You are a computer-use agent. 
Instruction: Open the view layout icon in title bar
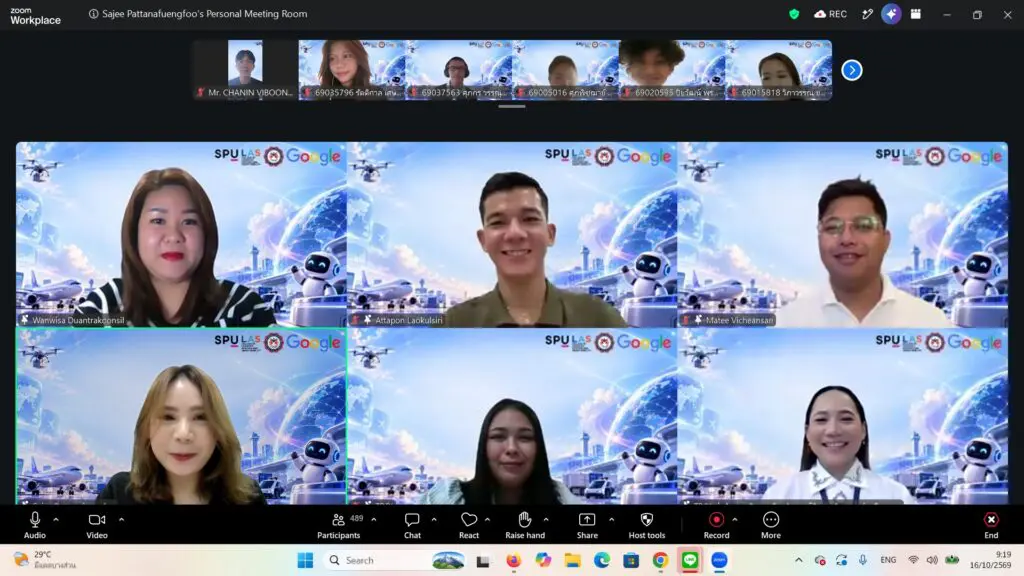coord(916,14)
